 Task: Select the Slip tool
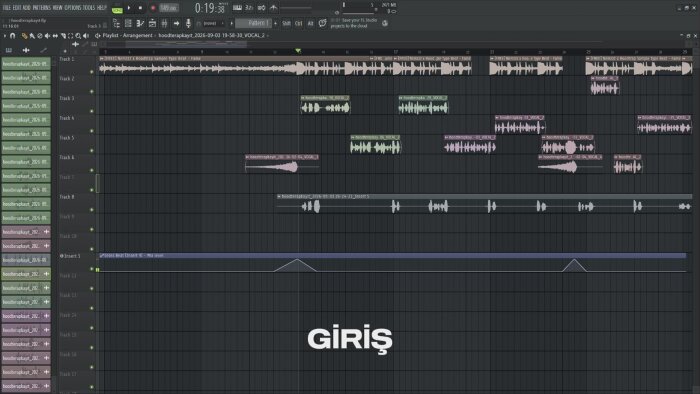(55, 36)
